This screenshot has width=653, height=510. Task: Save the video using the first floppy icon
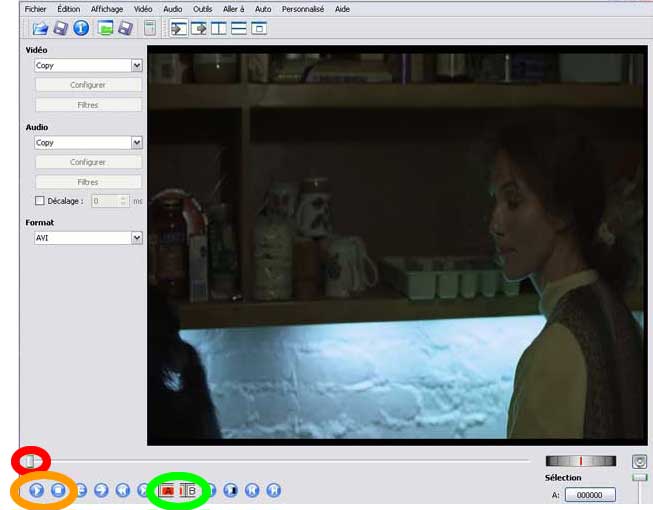(x=61, y=28)
